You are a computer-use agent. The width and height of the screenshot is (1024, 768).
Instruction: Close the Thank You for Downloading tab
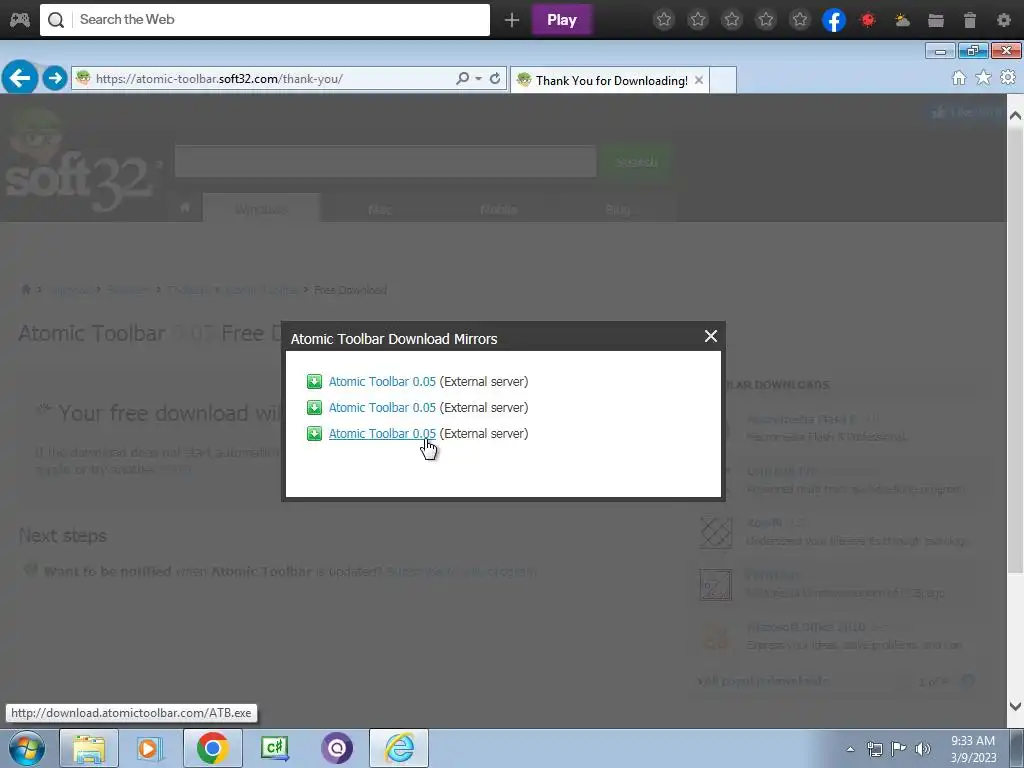pos(699,80)
